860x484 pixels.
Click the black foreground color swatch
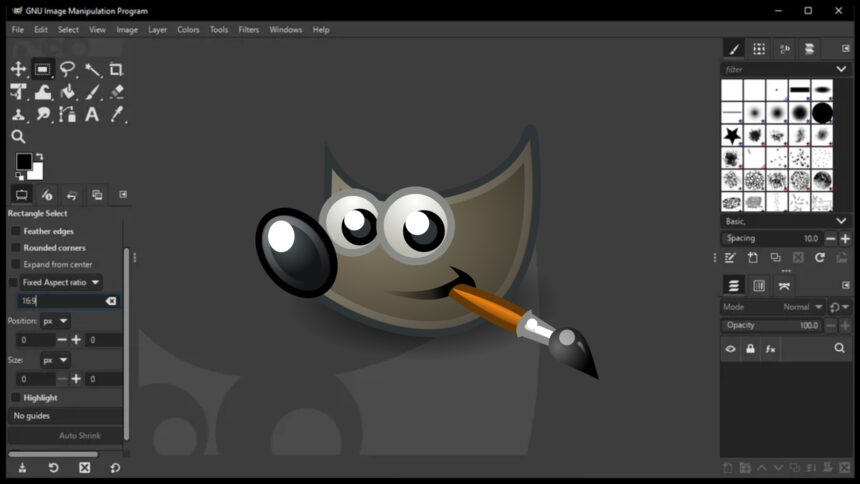[23, 162]
